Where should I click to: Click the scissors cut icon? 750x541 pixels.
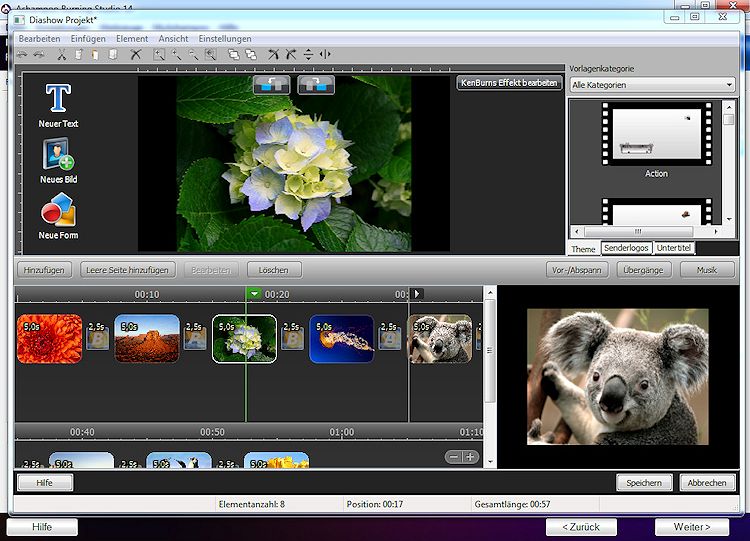pos(61,54)
